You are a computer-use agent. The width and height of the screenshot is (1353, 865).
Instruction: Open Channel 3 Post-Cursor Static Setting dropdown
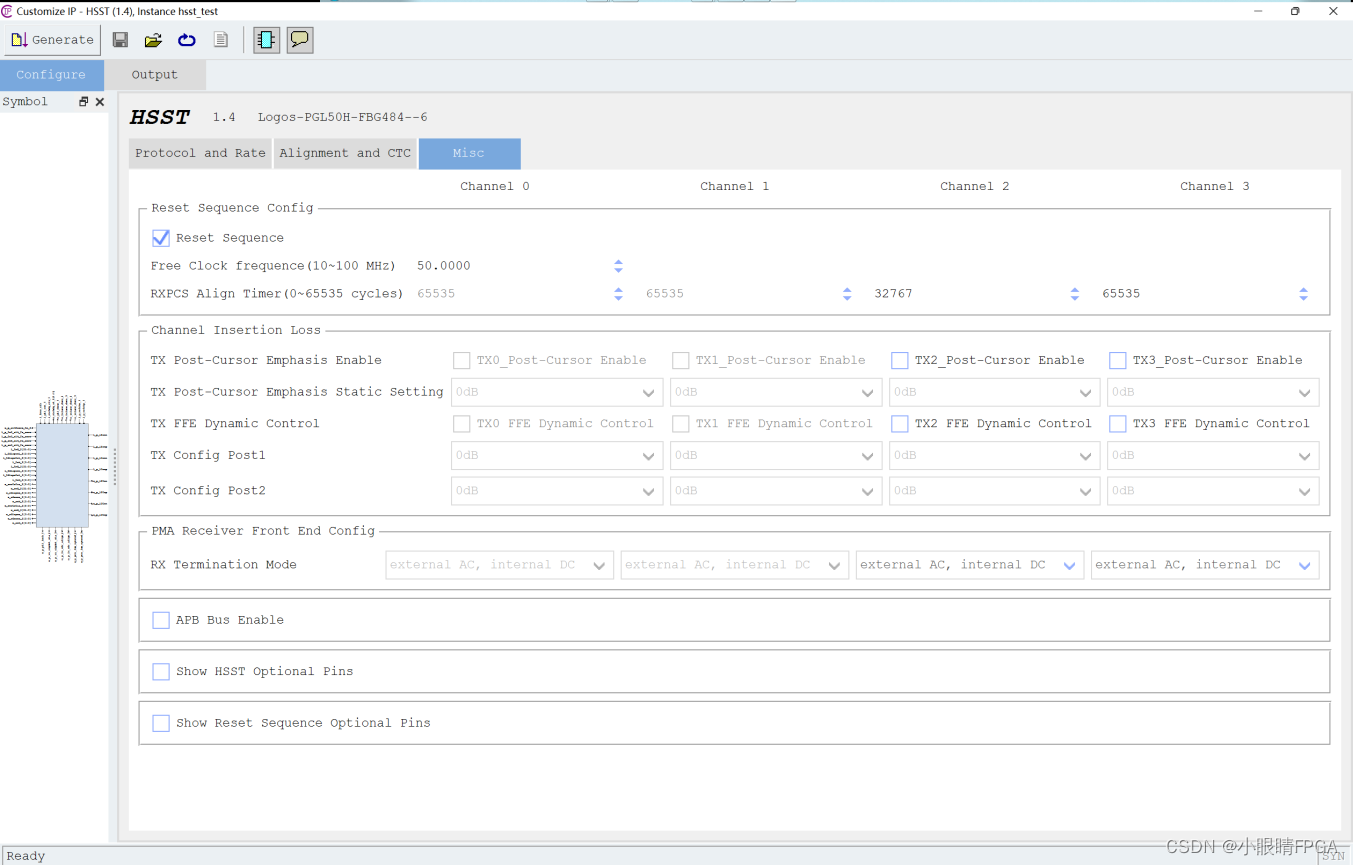[x=1213, y=392]
